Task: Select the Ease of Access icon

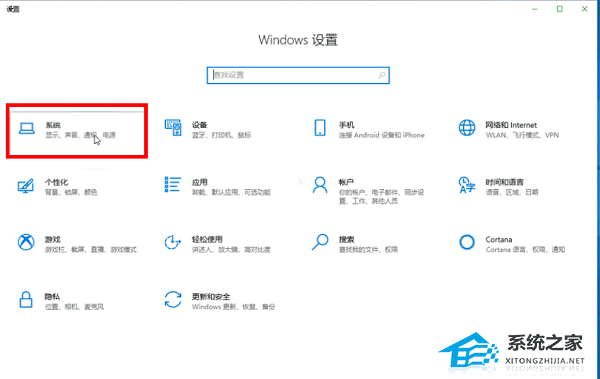Action: coord(173,242)
